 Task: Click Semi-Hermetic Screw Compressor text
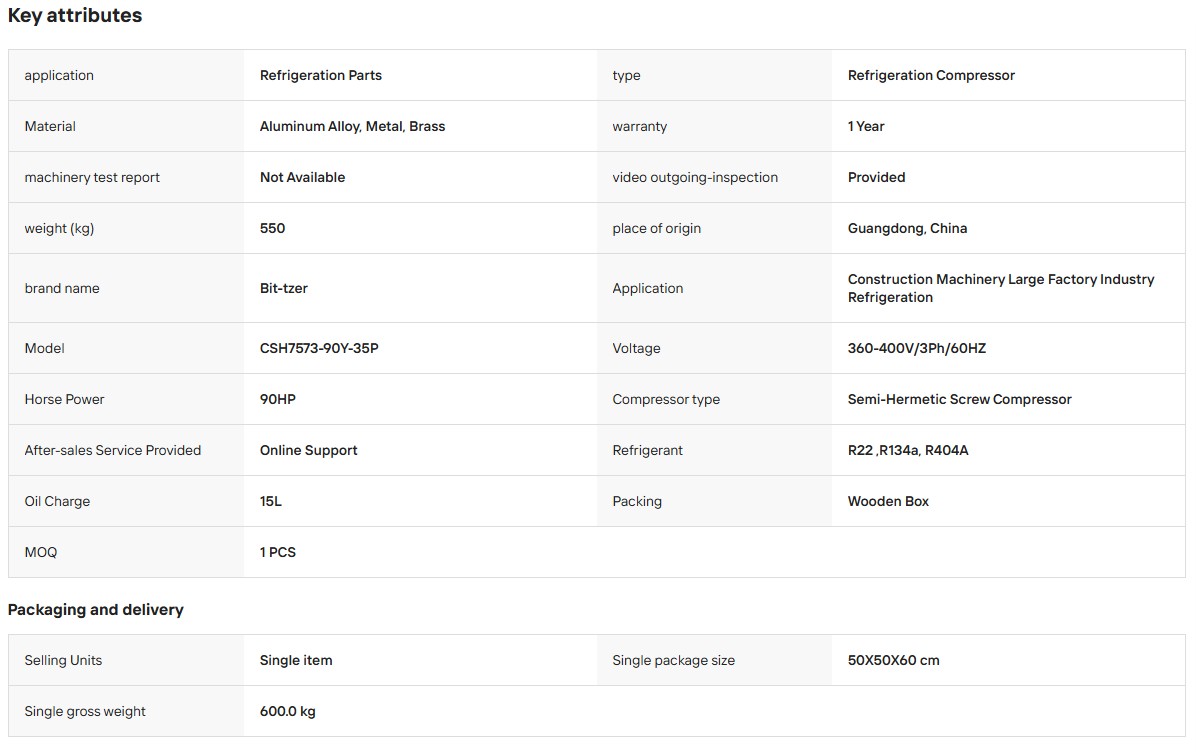pos(959,399)
